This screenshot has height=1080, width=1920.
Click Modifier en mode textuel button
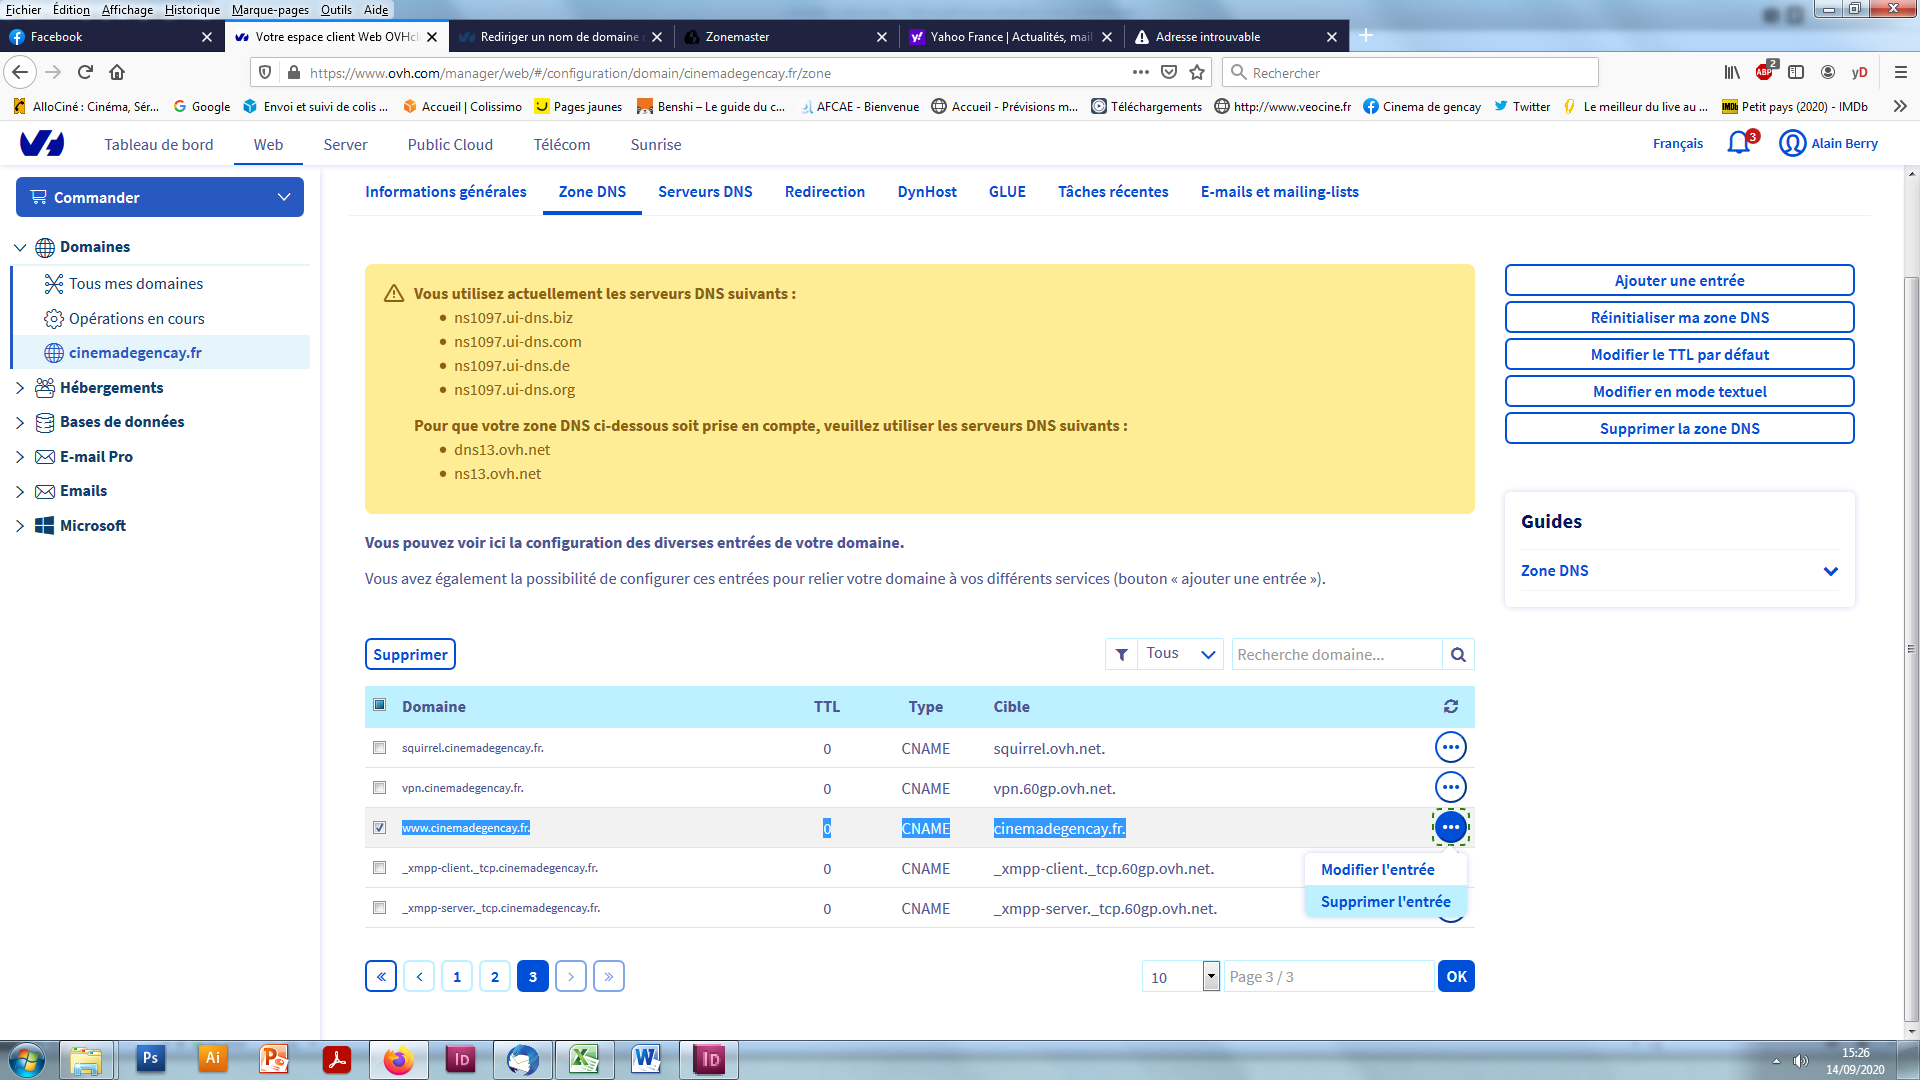(x=1679, y=392)
